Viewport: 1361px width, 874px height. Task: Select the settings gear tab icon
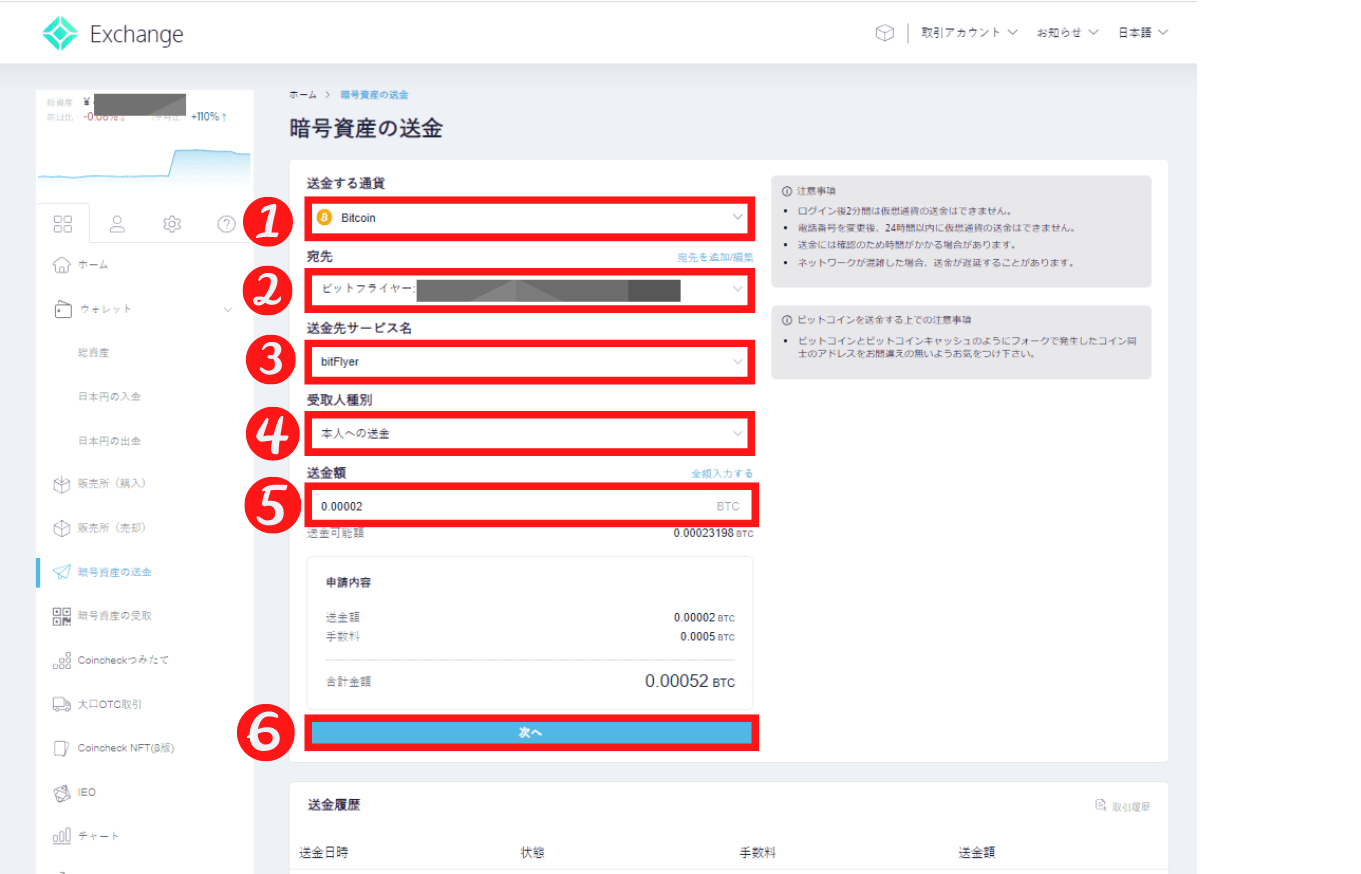tap(172, 223)
